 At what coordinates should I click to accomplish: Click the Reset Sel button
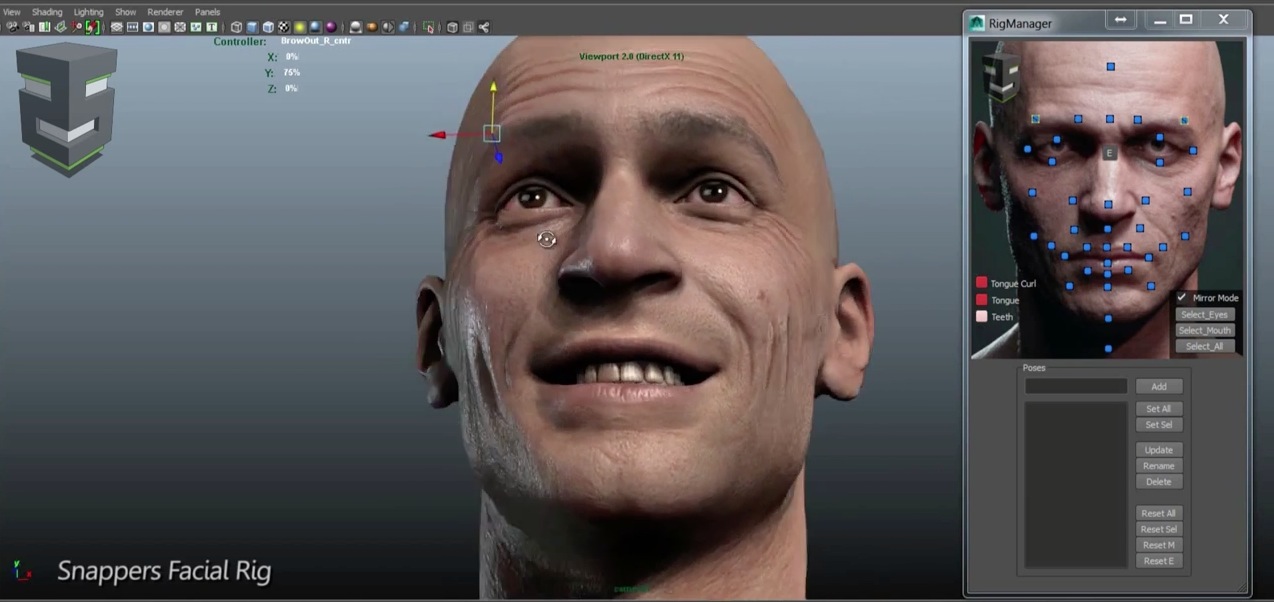(1159, 529)
